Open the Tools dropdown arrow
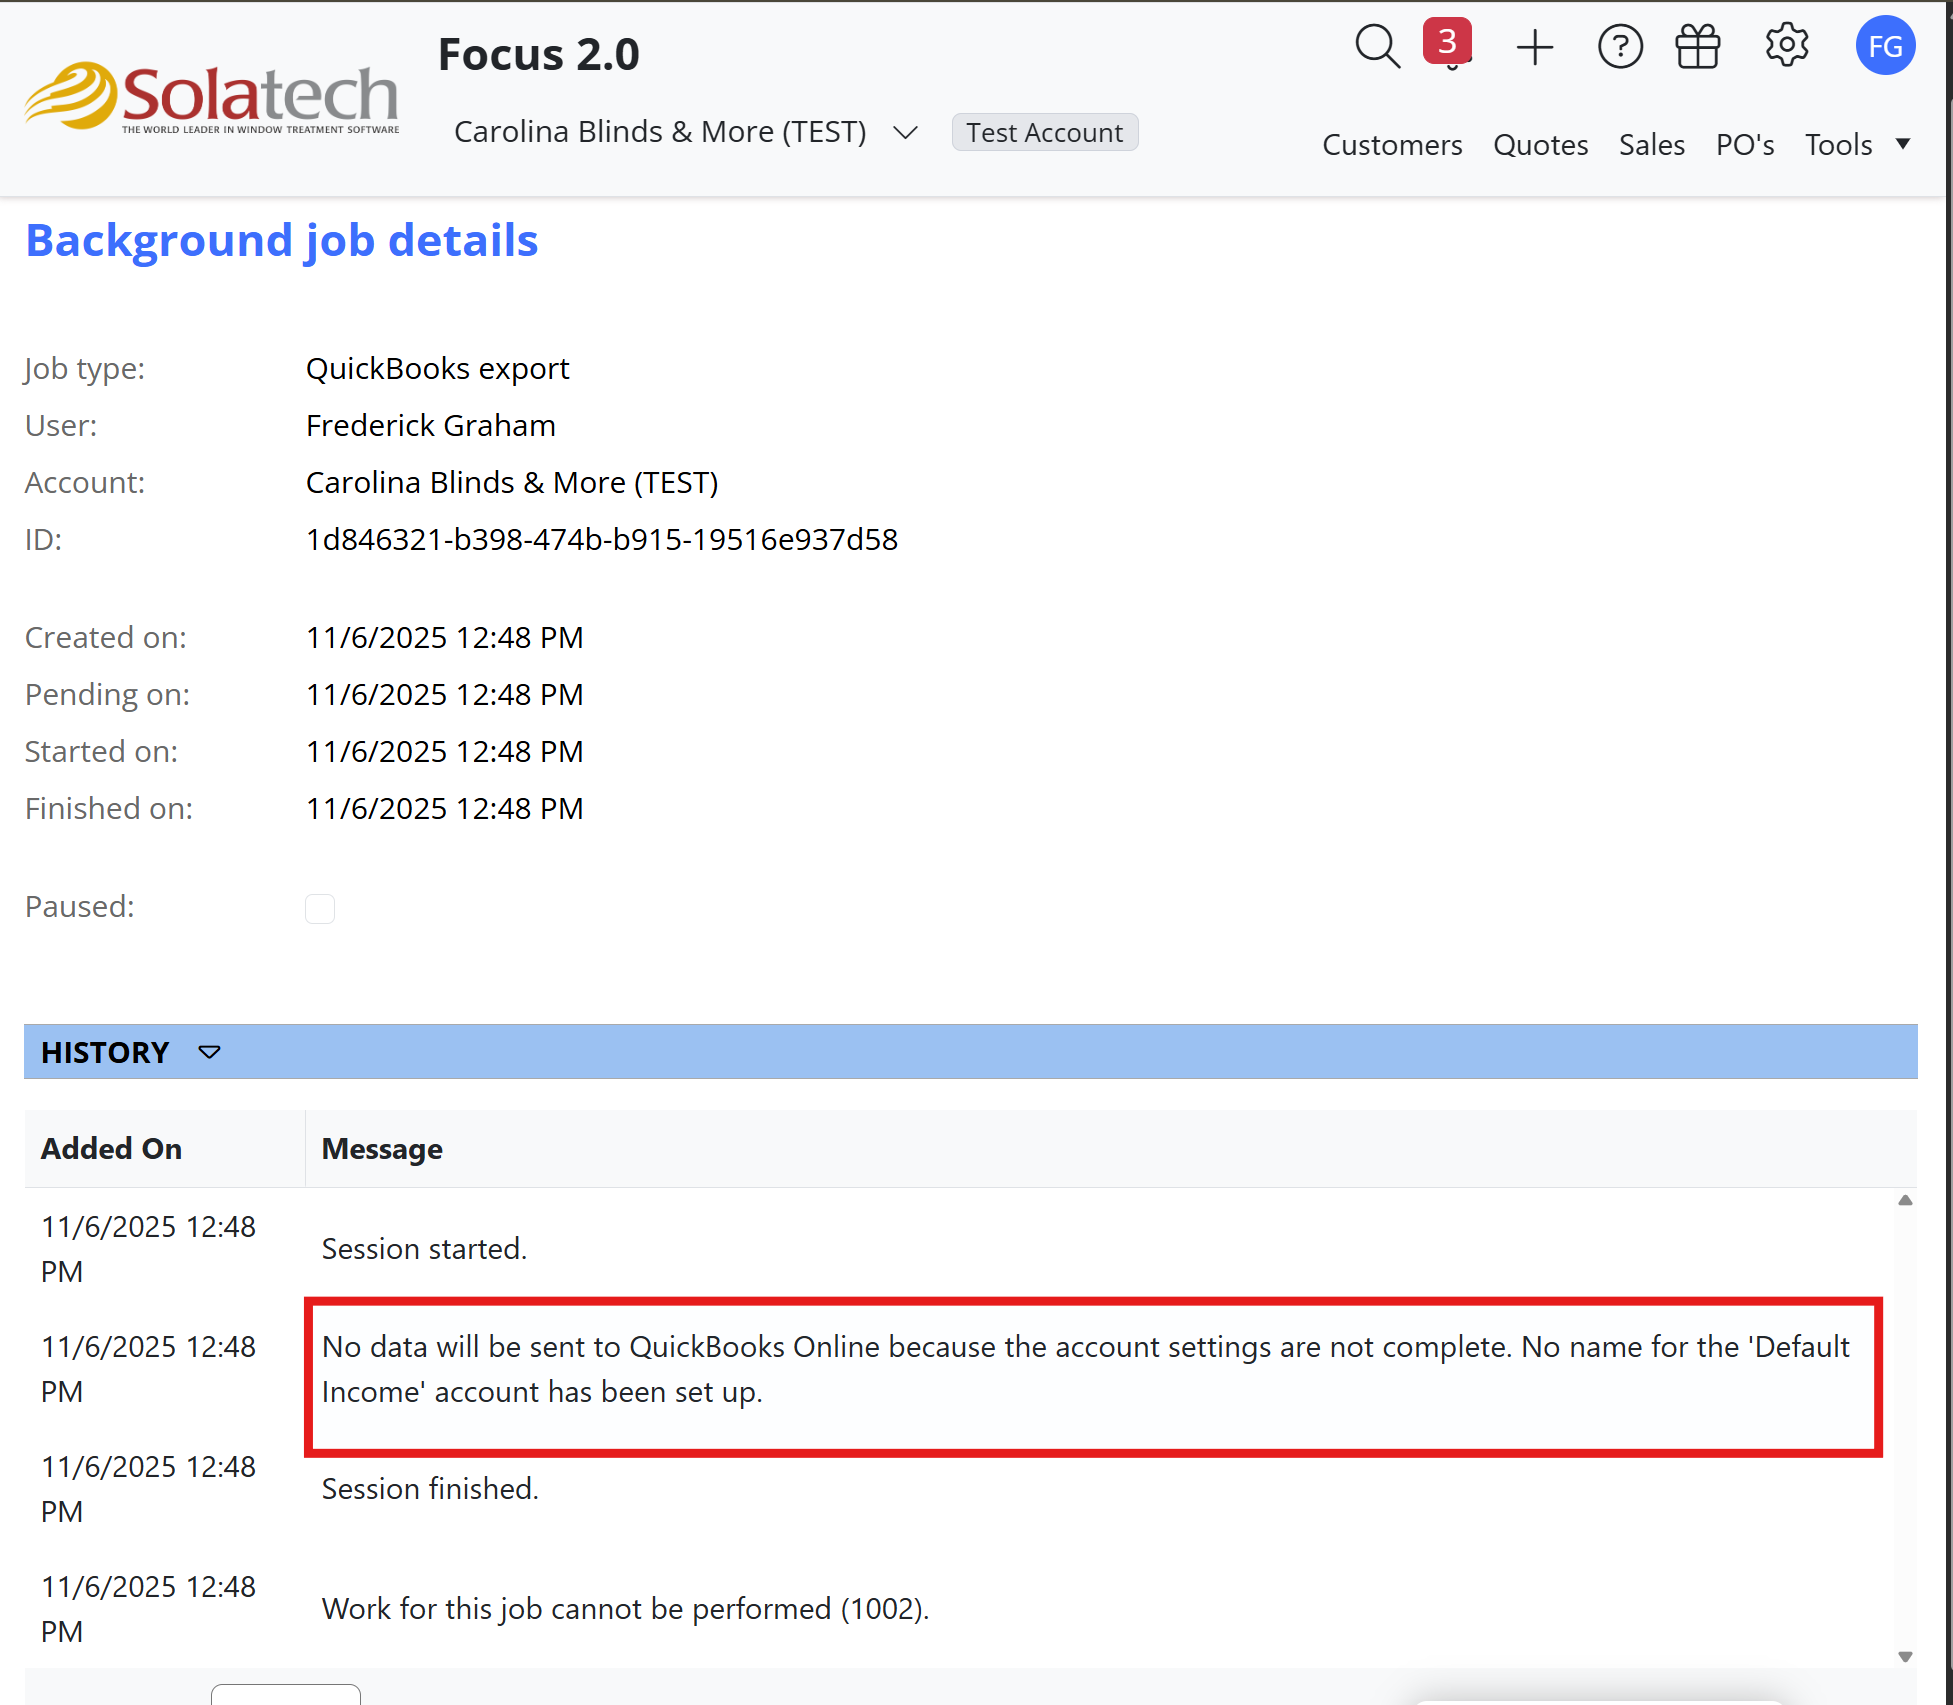The height and width of the screenshot is (1705, 1953). coord(1903,144)
